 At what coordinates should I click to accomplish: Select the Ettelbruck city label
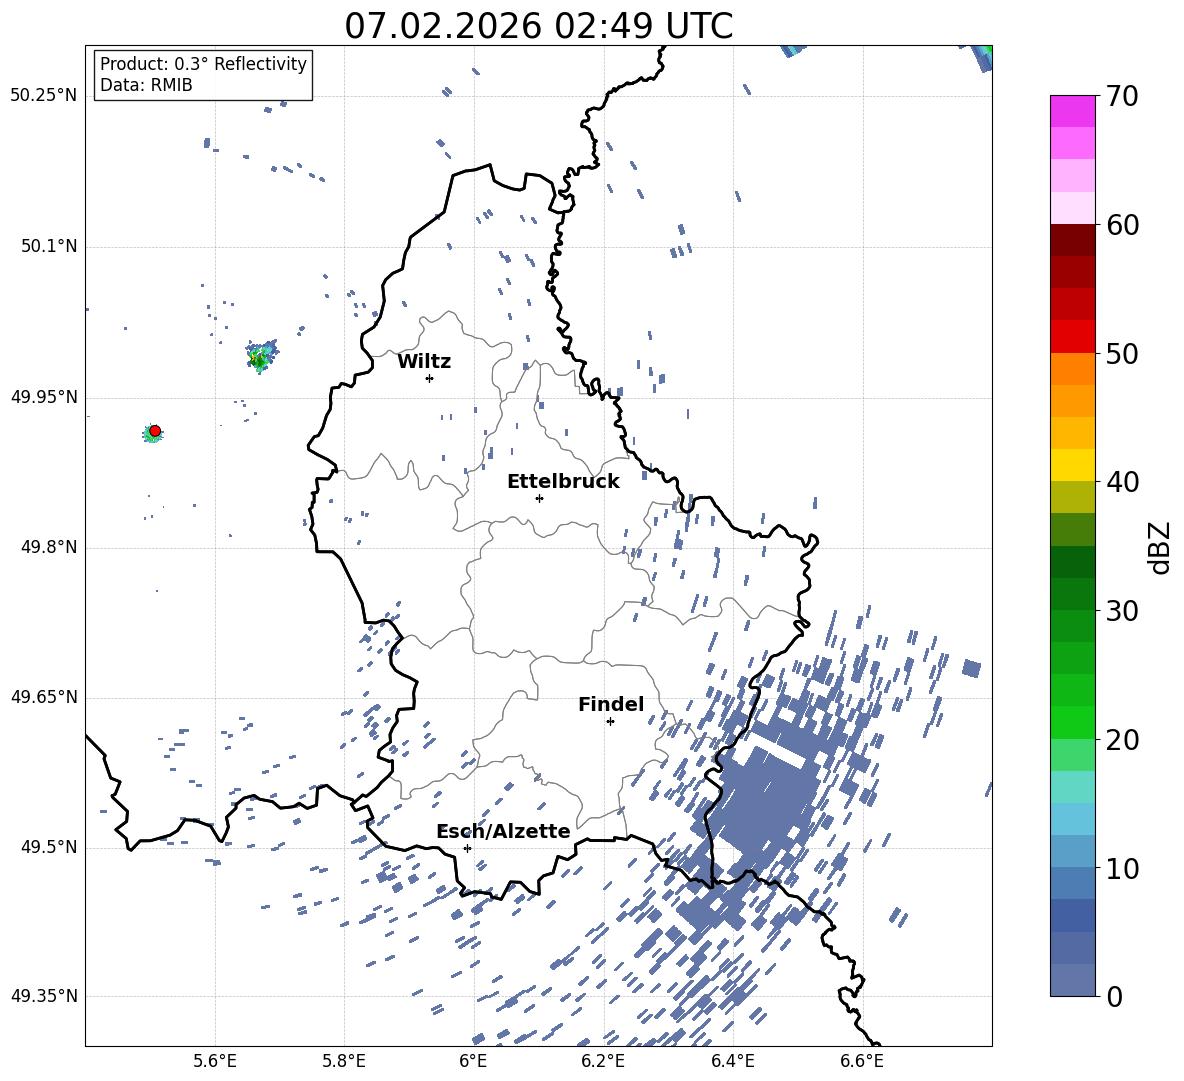click(563, 482)
